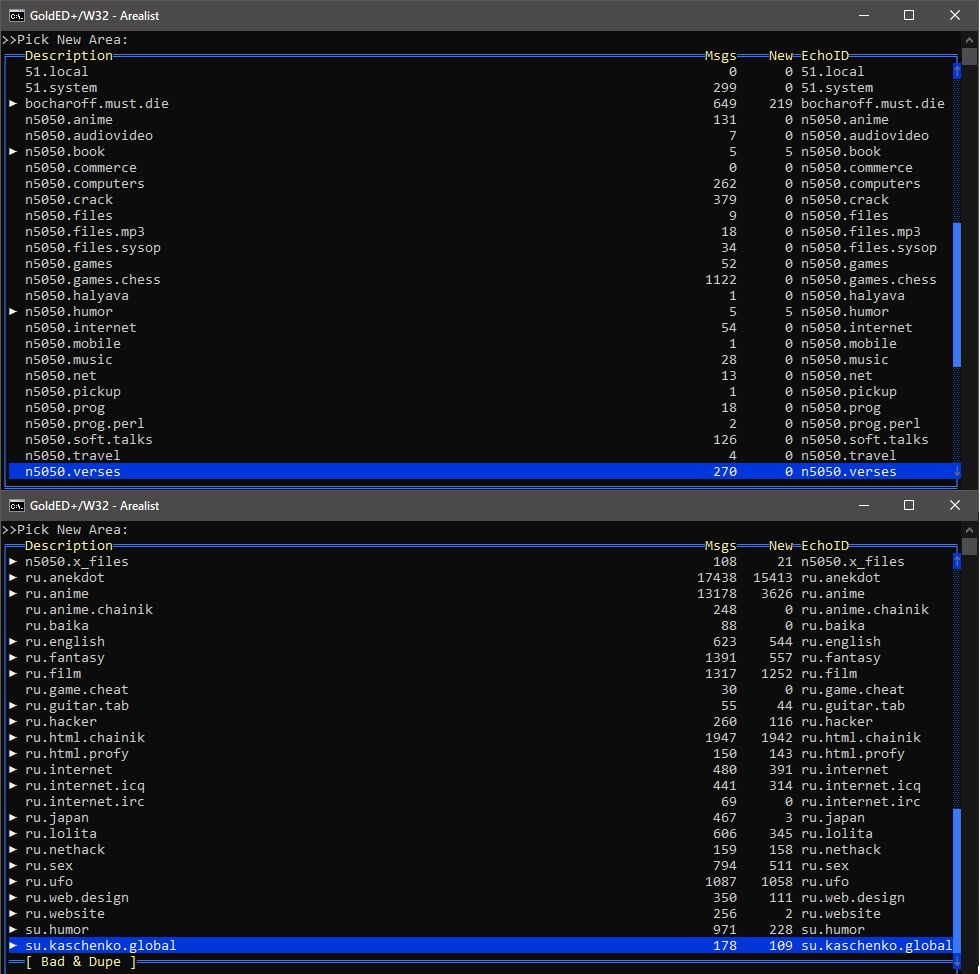The image size is (980, 974).
Task: Click the Description column header in top window
Action: (x=69, y=56)
